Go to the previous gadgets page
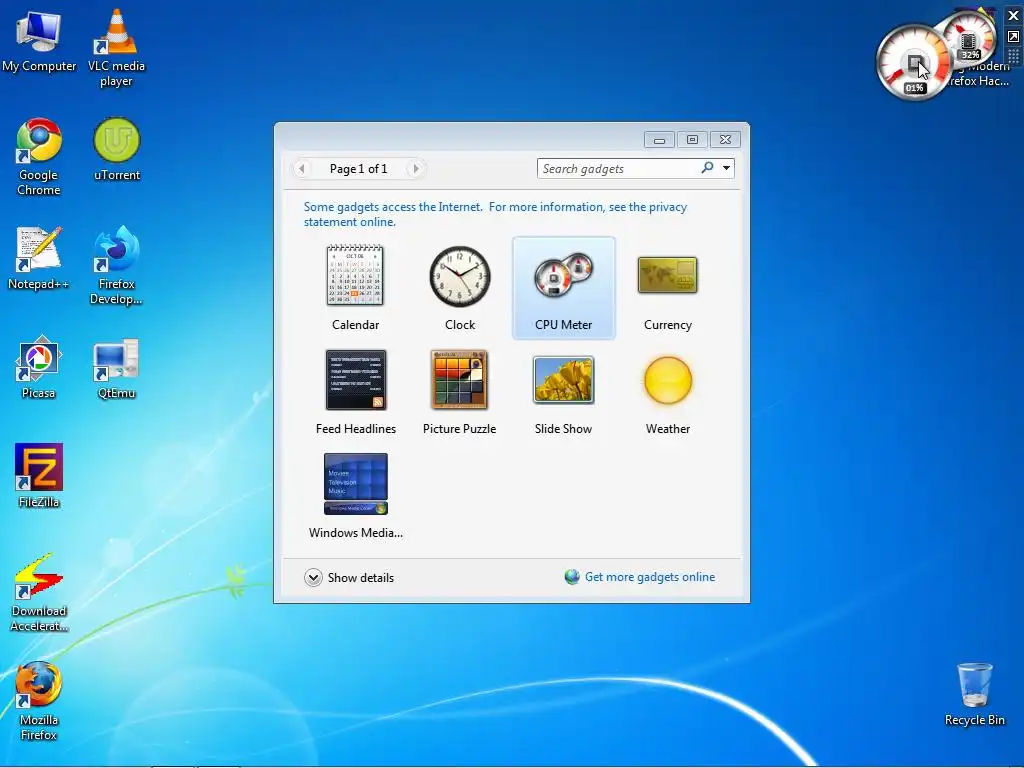The width and height of the screenshot is (1024, 768). click(x=301, y=168)
